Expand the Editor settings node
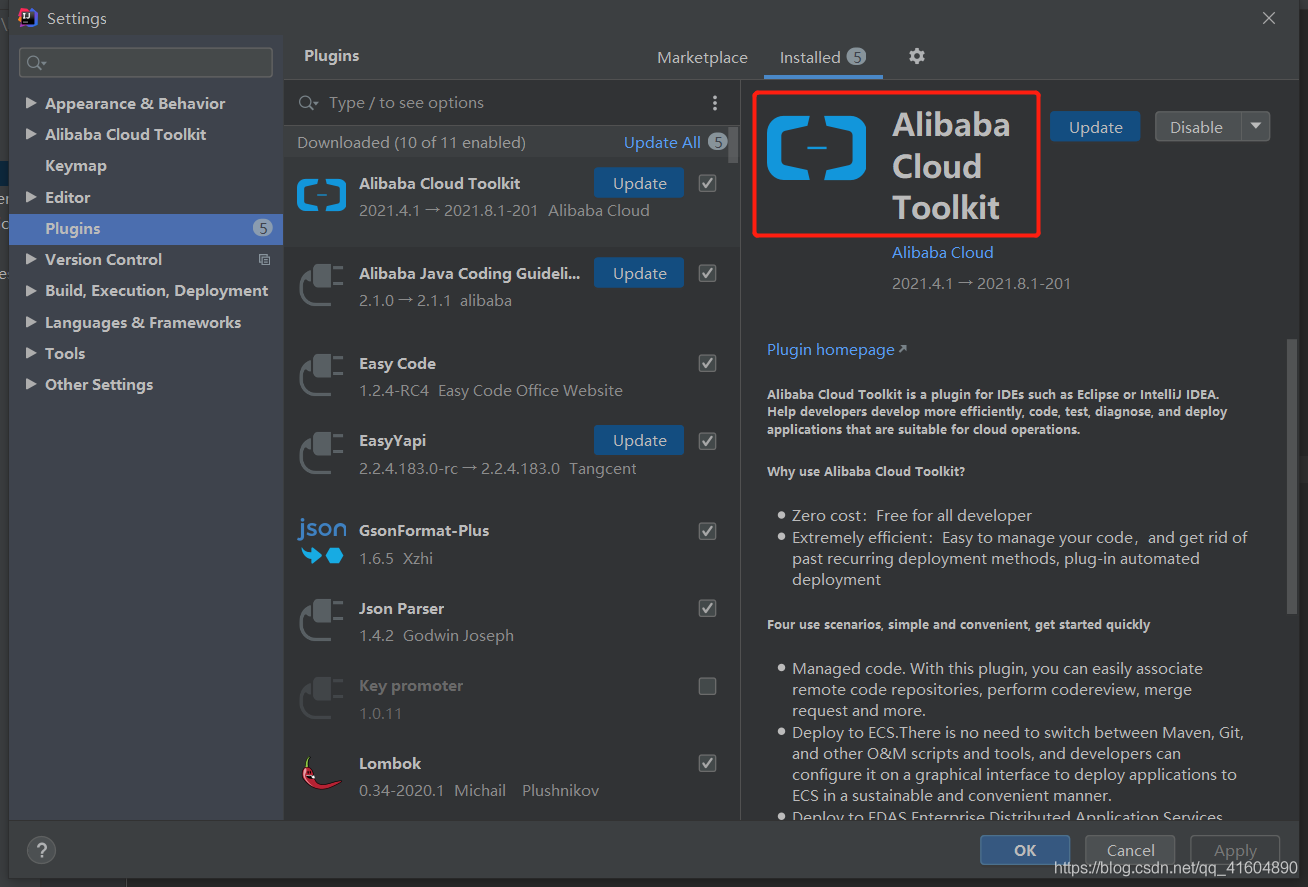Screen dimensions: 1308x887 (x=31, y=197)
